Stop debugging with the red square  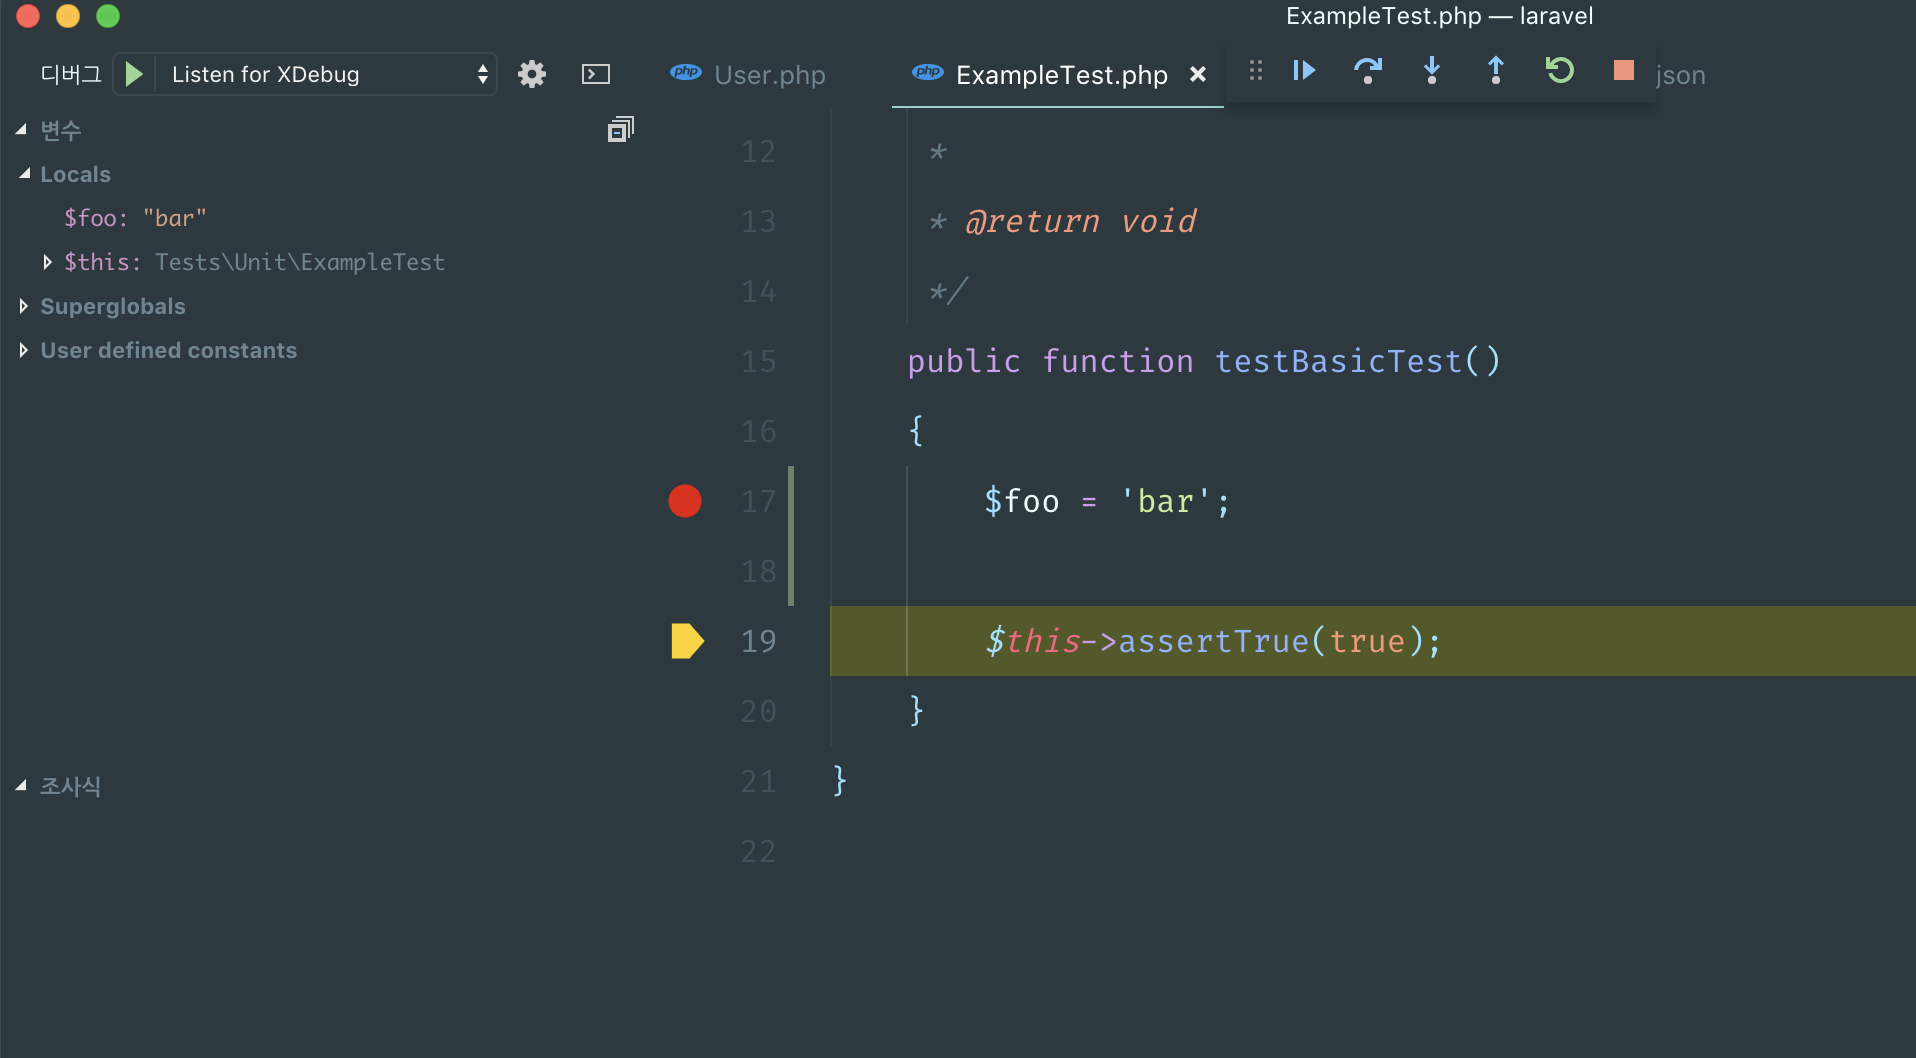(x=1623, y=71)
